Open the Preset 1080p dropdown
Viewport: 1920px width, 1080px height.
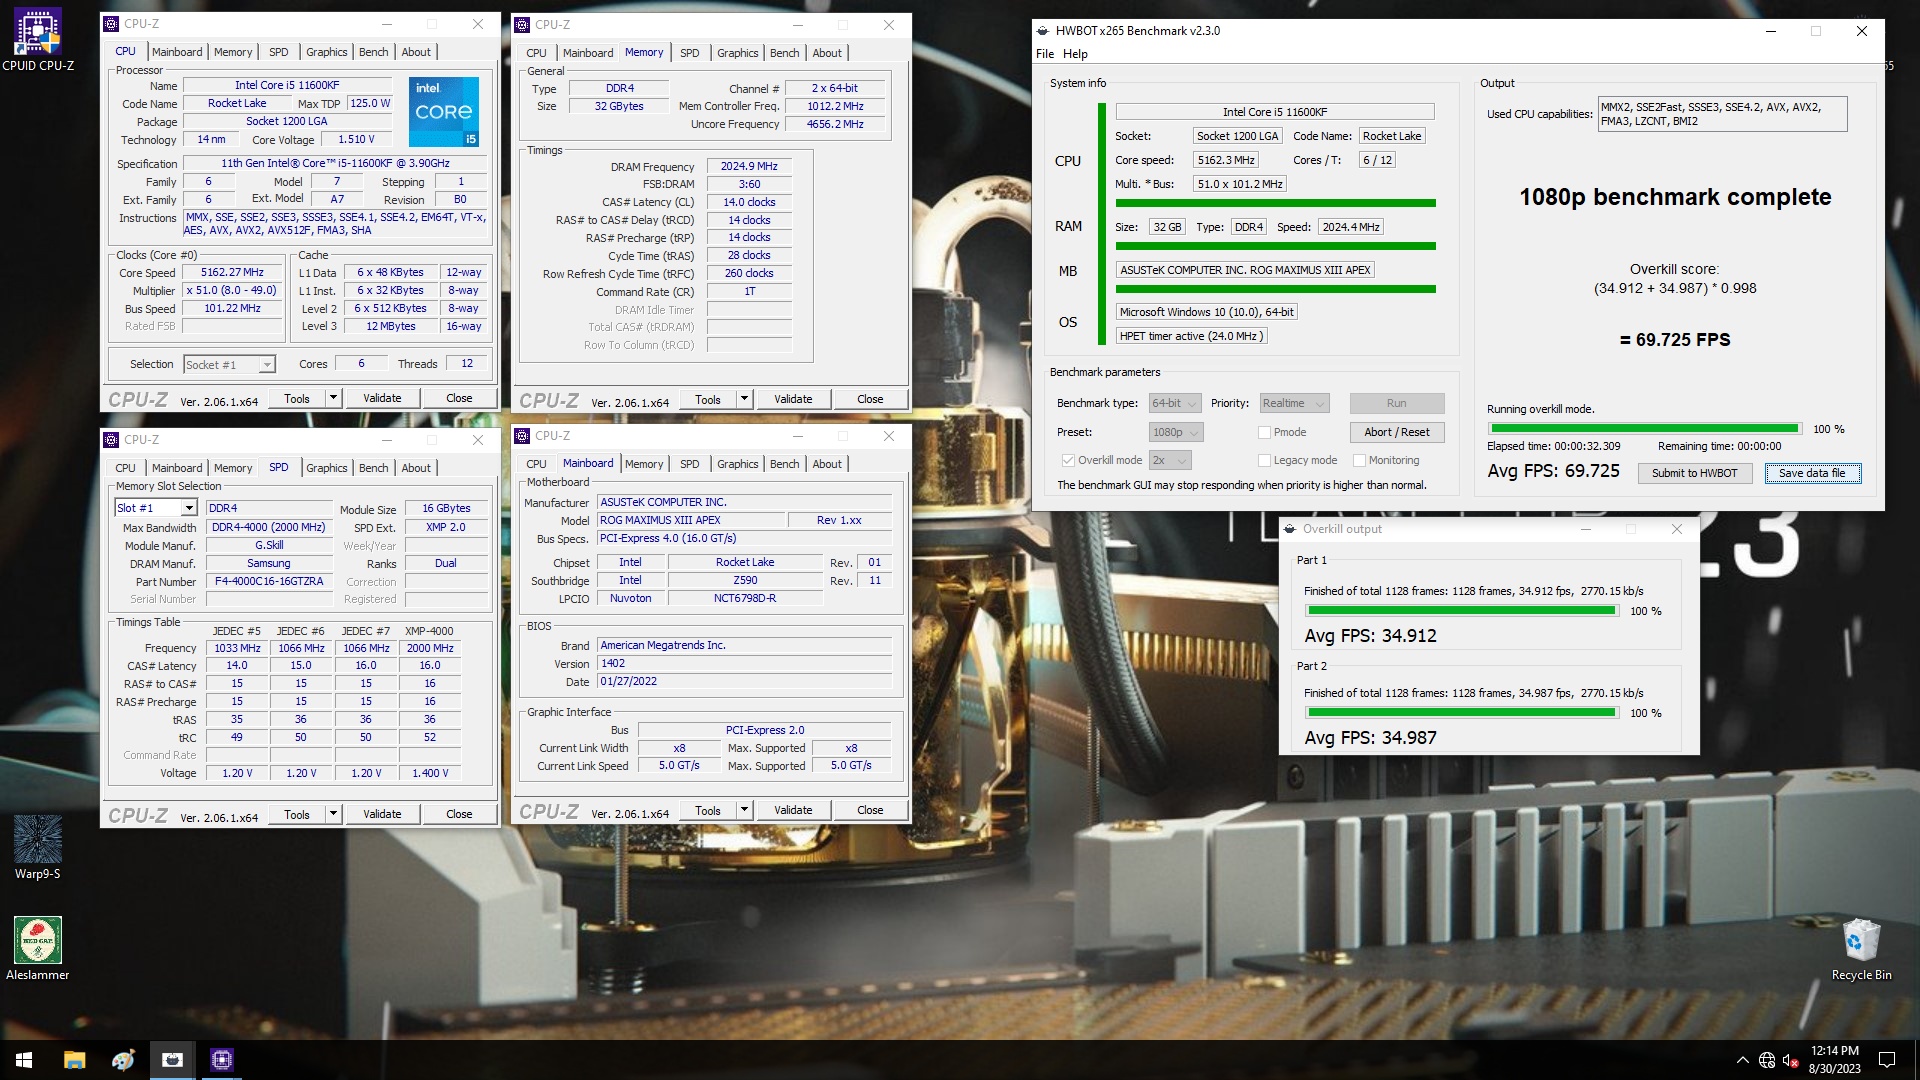[x=1176, y=433]
